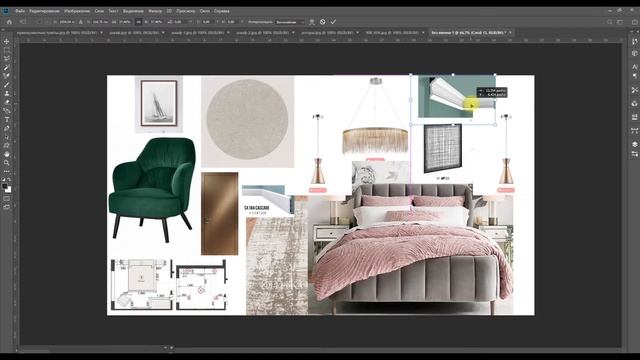Click the green armchair image on canvas
The width and height of the screenshot is (640, 360).
(x=152, y=190)
